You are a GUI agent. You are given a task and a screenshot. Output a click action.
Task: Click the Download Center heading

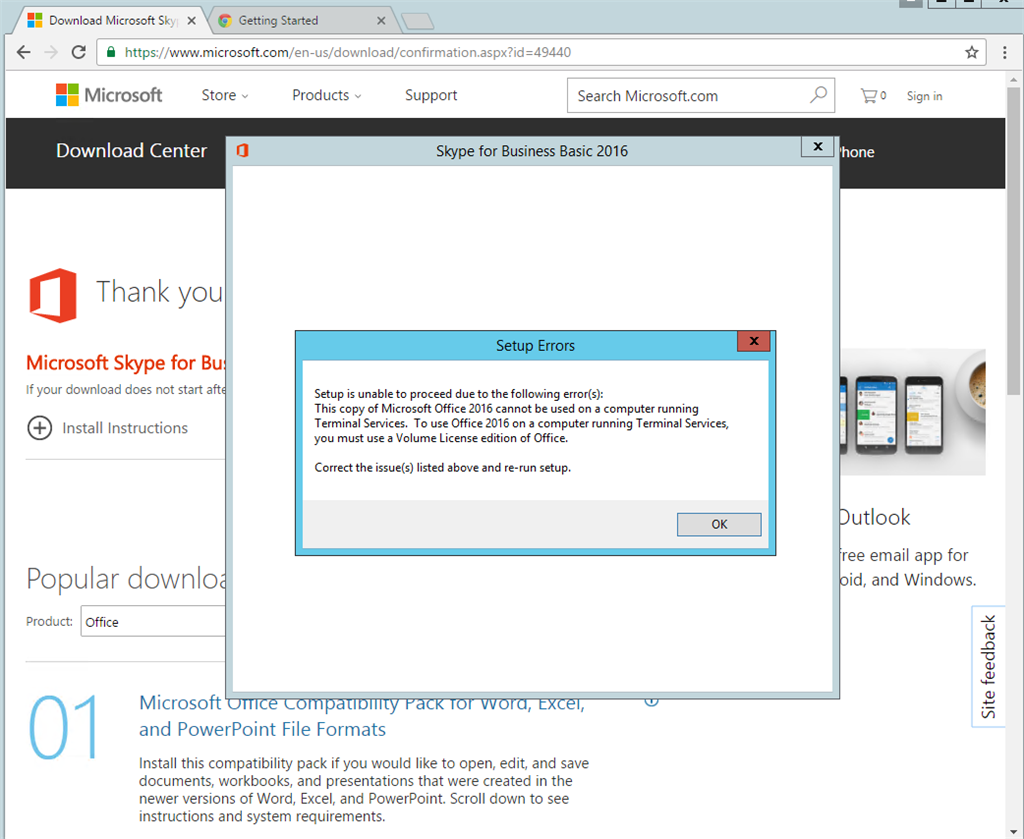pos(131,151)
